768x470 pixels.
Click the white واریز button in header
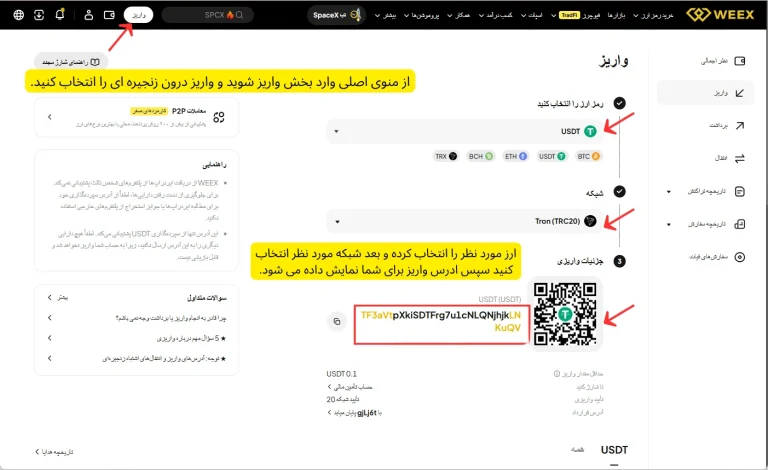point(138,15)
